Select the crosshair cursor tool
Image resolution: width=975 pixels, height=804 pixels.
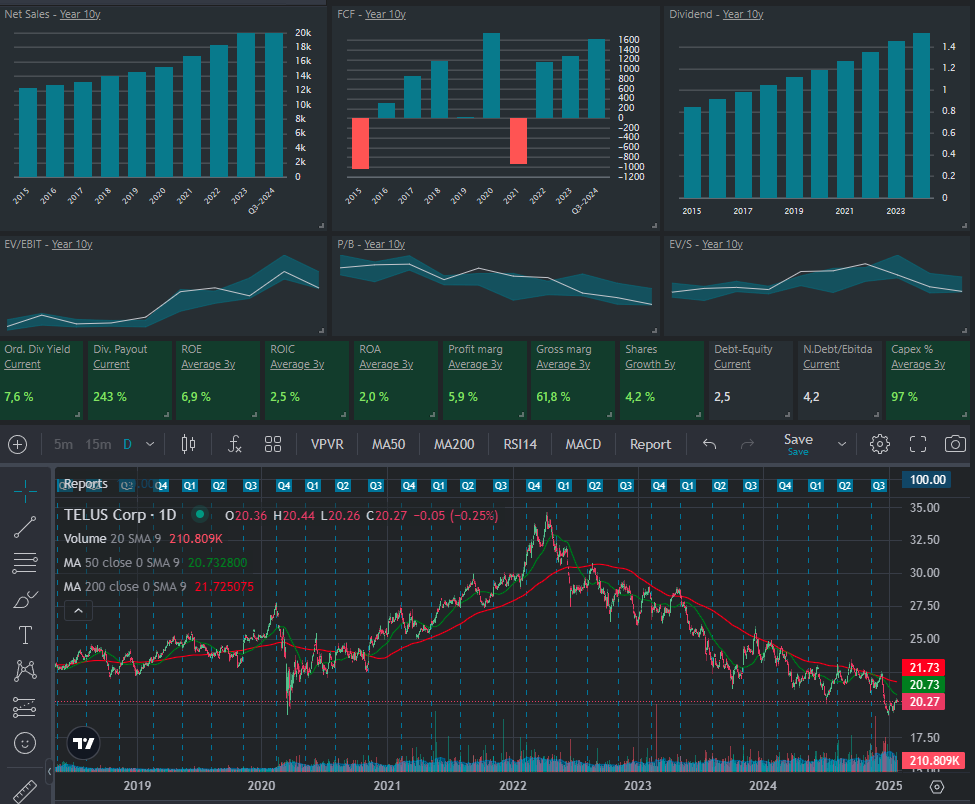pyautogui.click(x=25, y=488)
